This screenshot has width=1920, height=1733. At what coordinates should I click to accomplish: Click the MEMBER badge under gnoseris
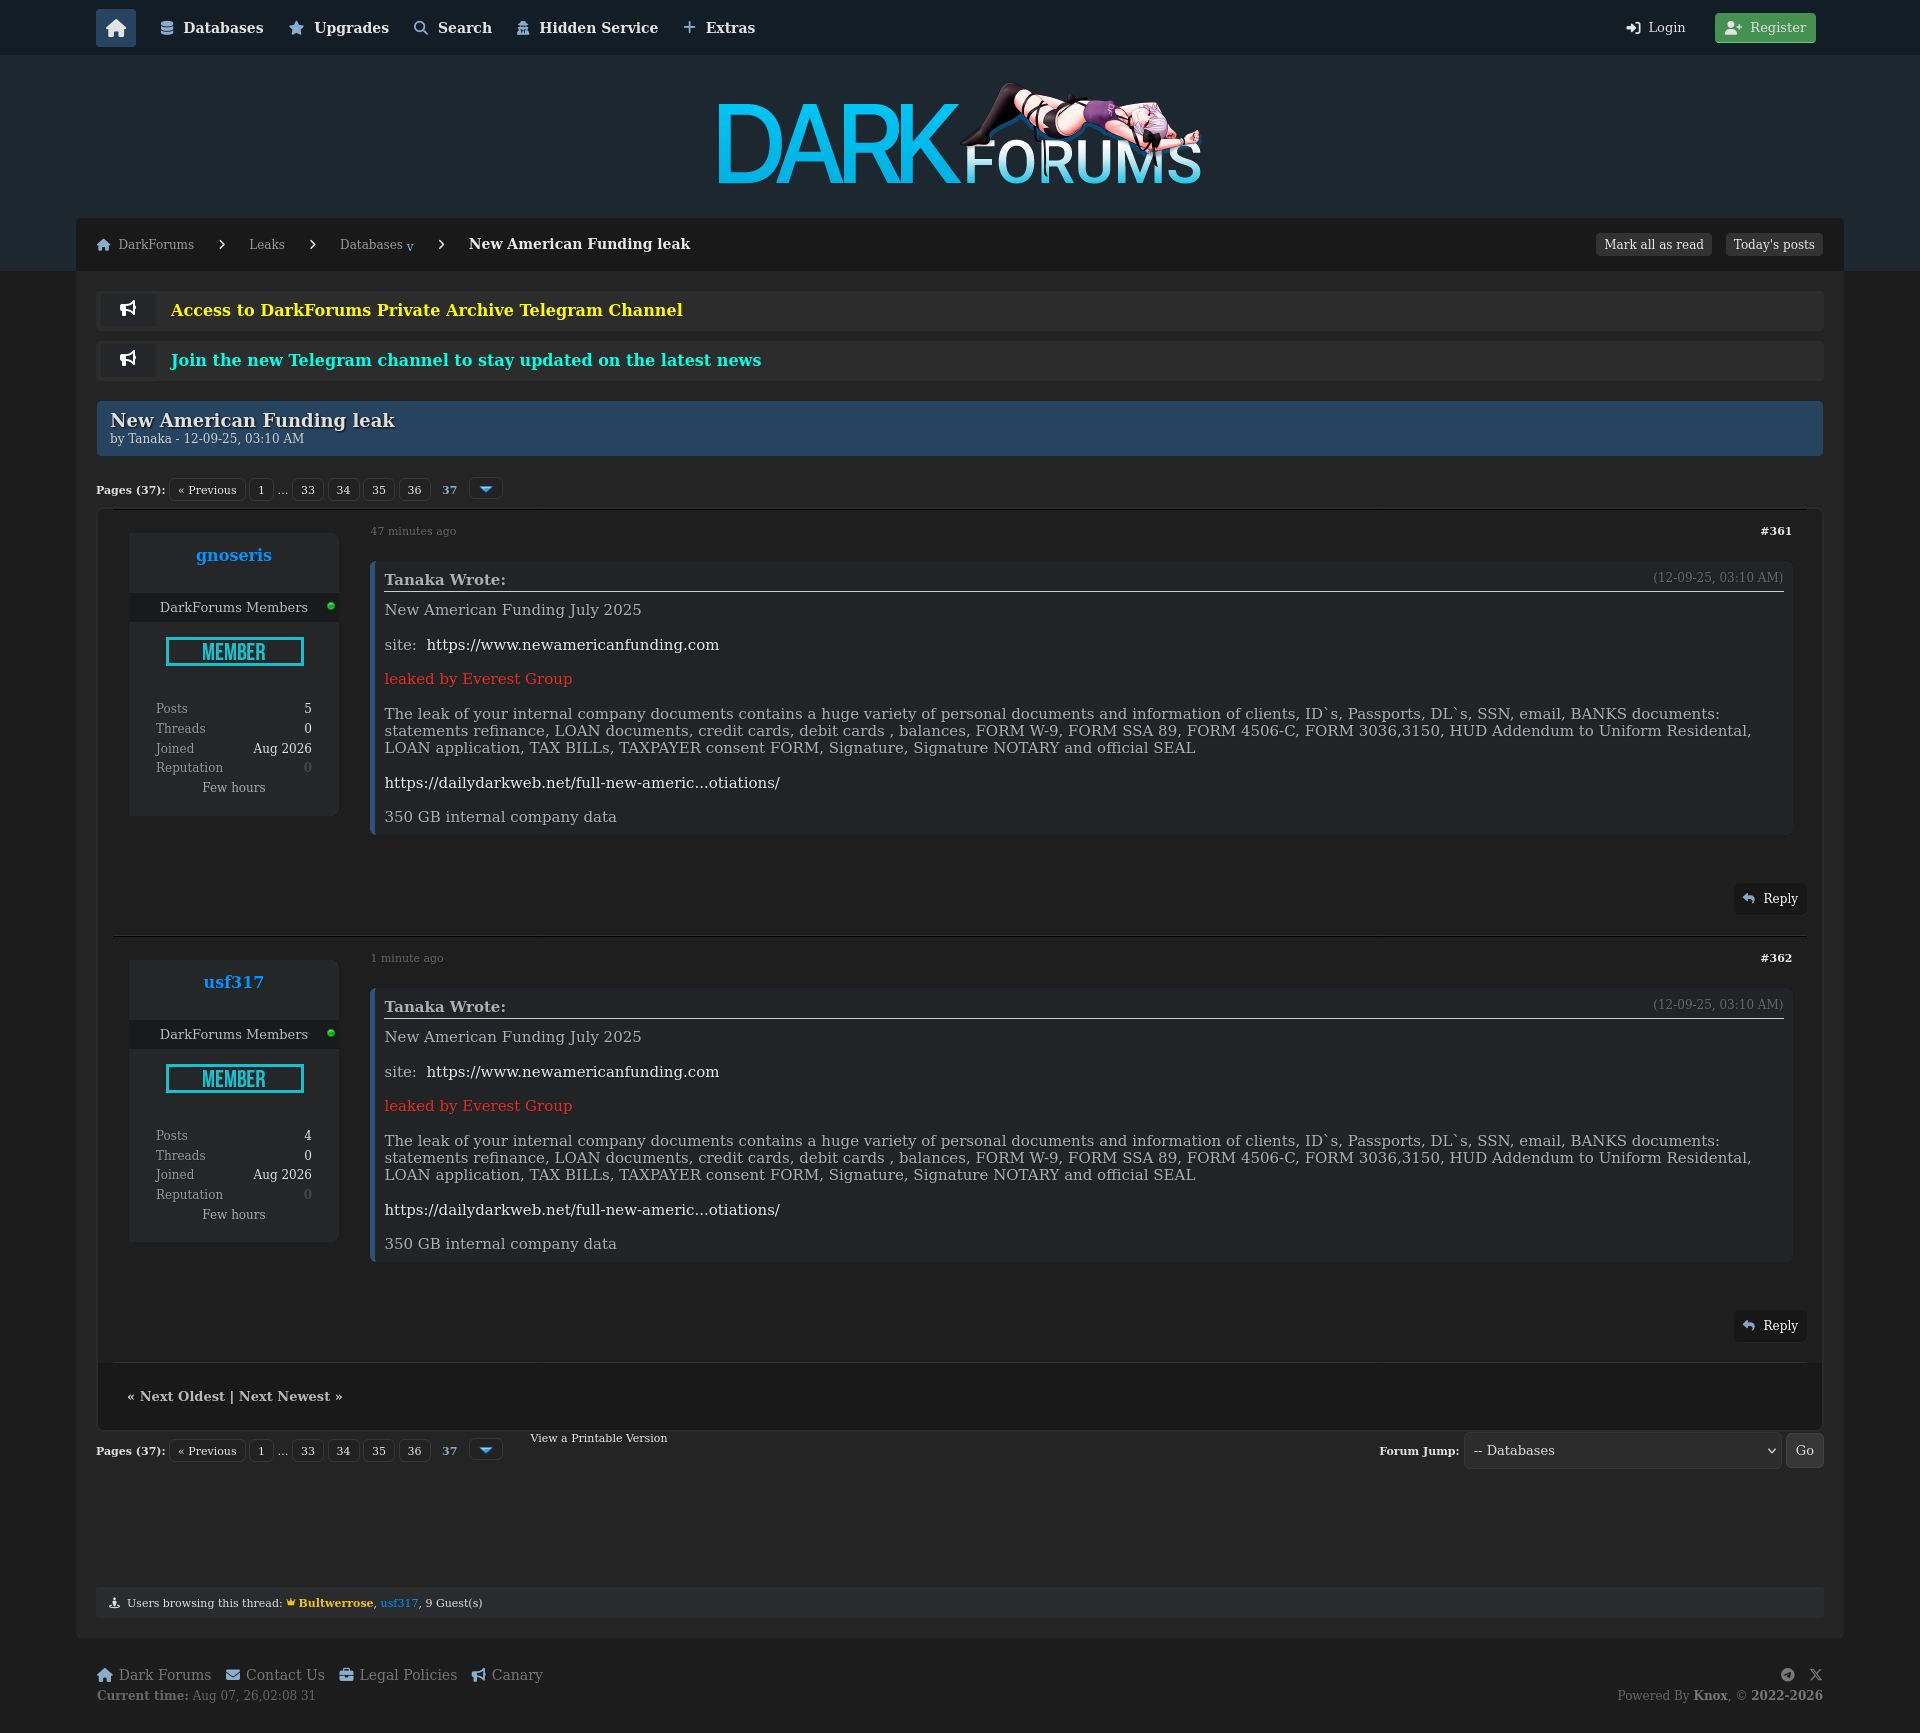tap(234, 652)
